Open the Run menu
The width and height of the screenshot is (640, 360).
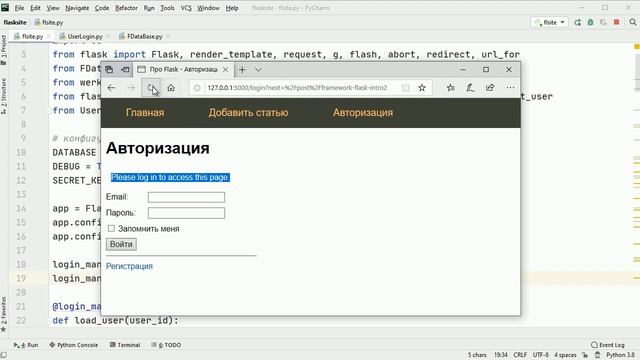point(149,8)
